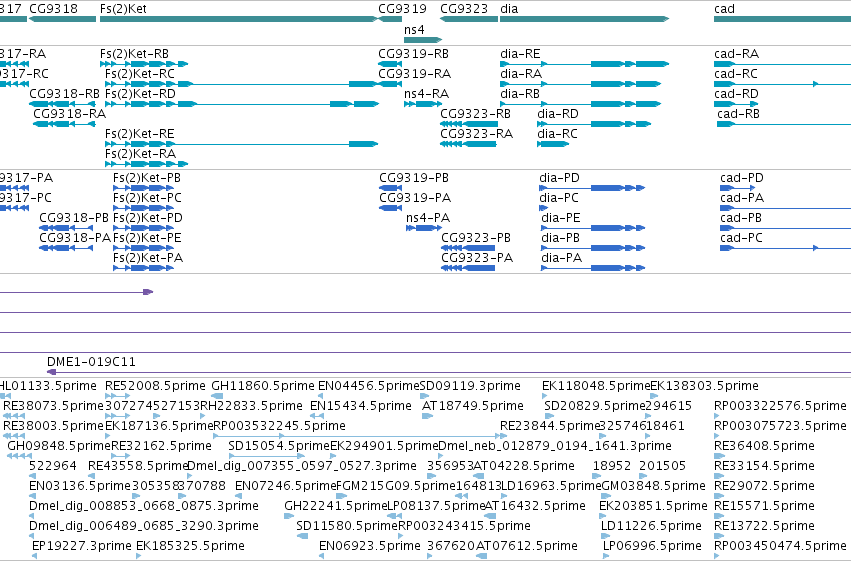Click the cad-RC transcript label
The width and height of the screenshot is (851, 561).
736,74
